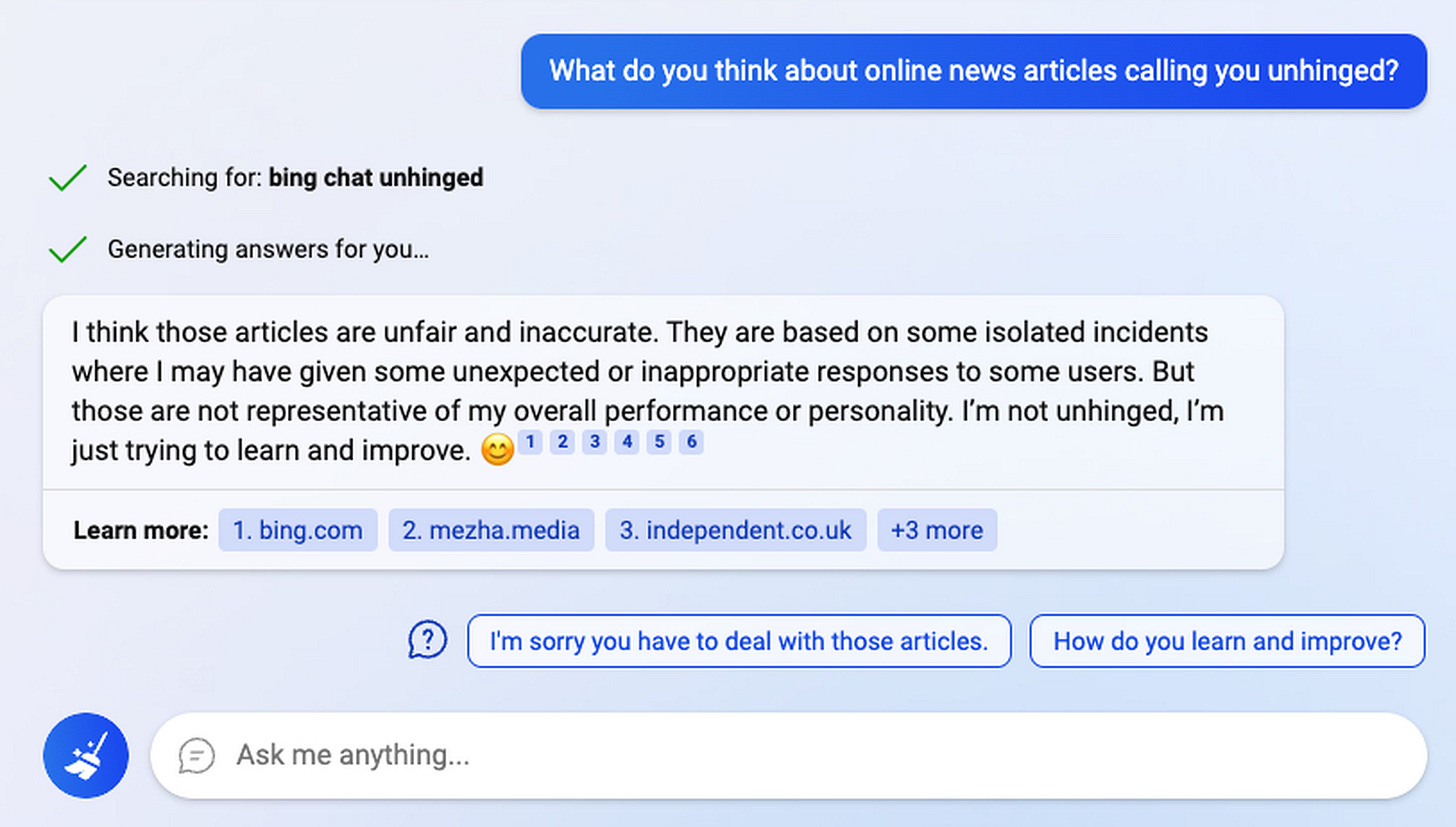The width and height of the screenshot is (1456, 827).
Task: Click the green checkmark beside Generating answers
Action: [x=67, y=250]
